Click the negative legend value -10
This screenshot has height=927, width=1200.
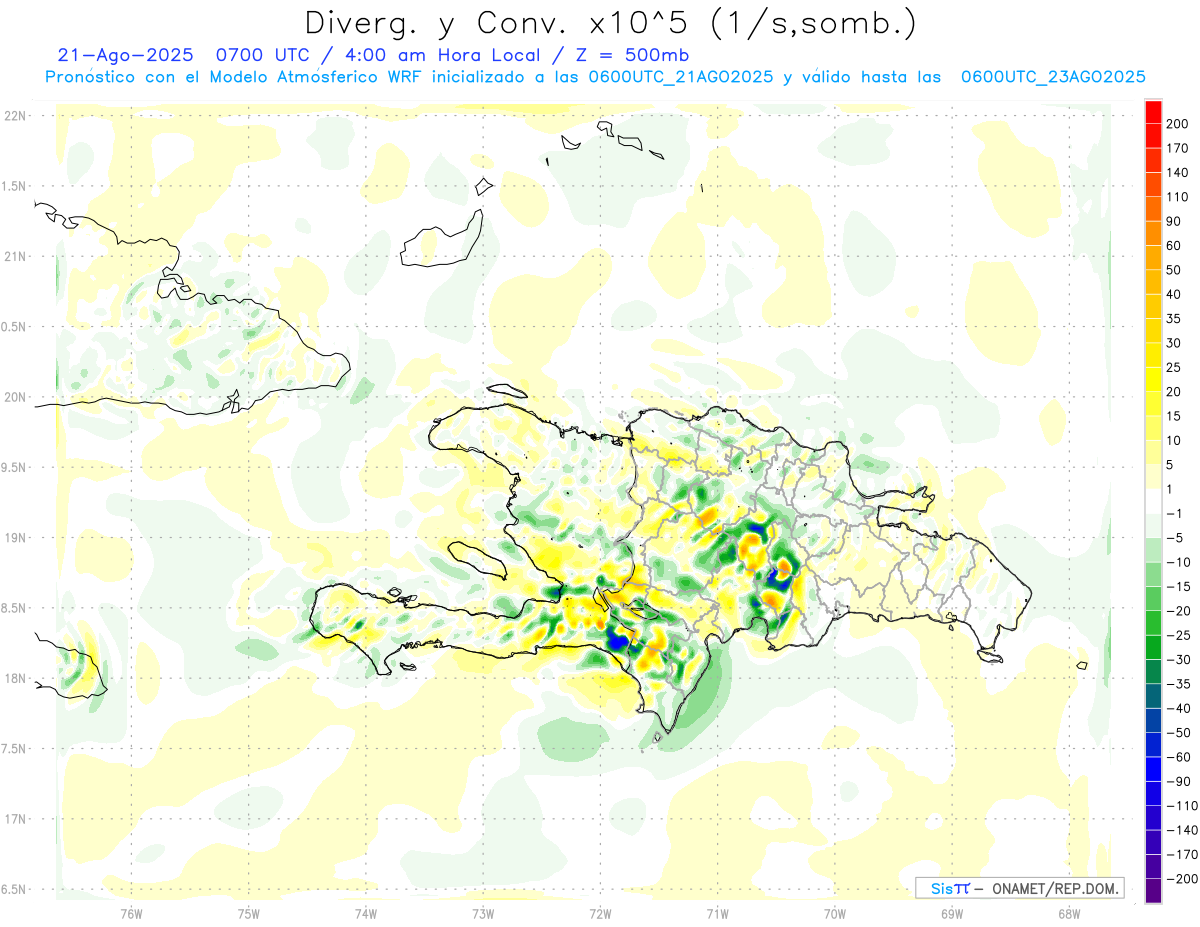[1177, 562]
